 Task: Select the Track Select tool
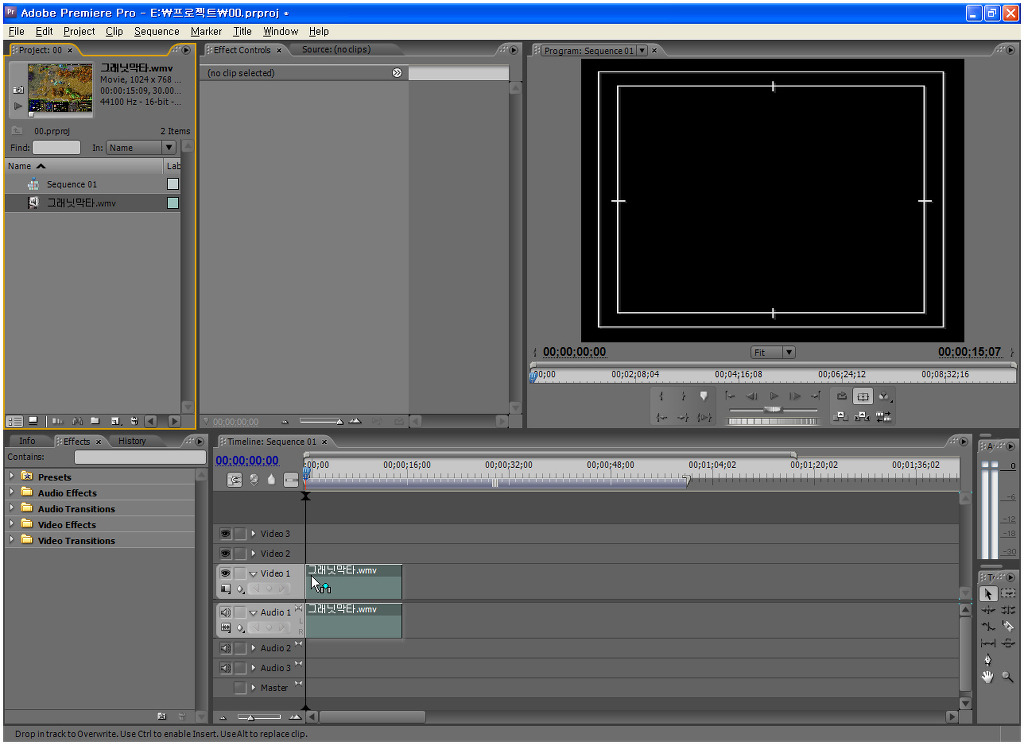tap(1007, 593)
